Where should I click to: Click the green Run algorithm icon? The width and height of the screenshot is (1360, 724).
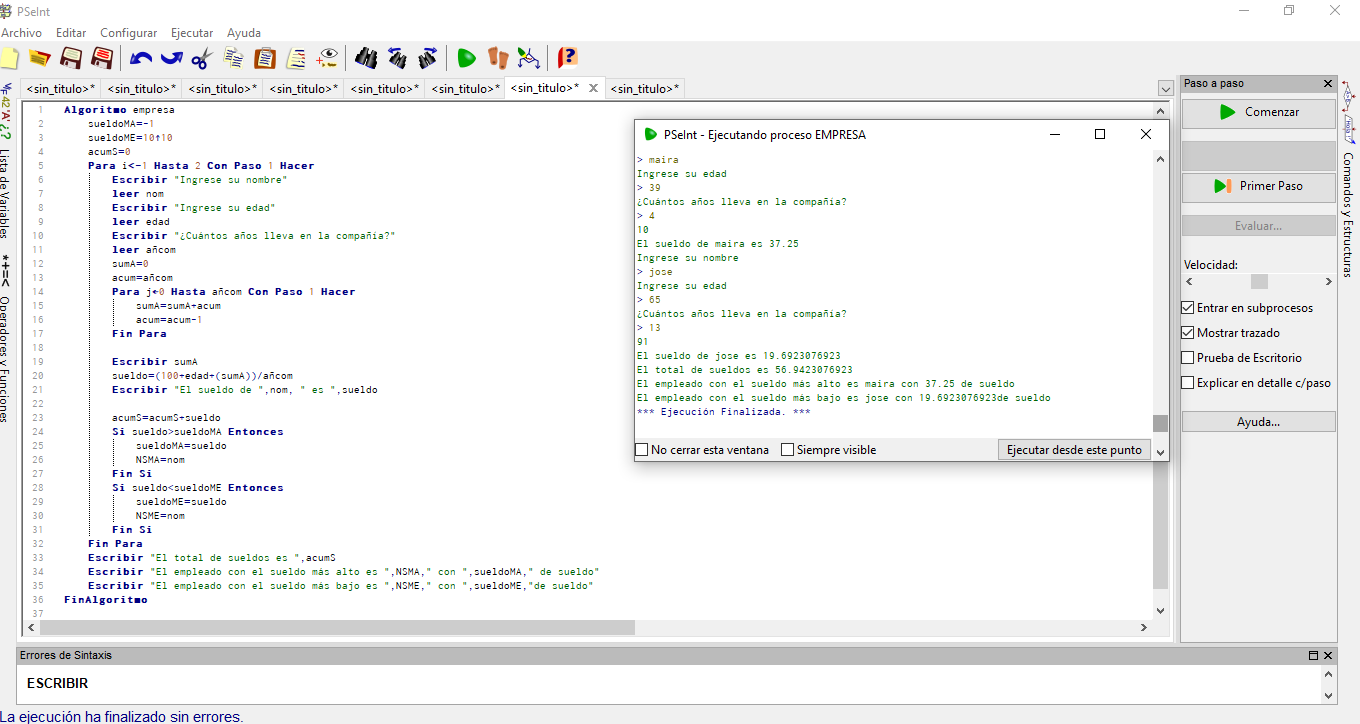466,58
